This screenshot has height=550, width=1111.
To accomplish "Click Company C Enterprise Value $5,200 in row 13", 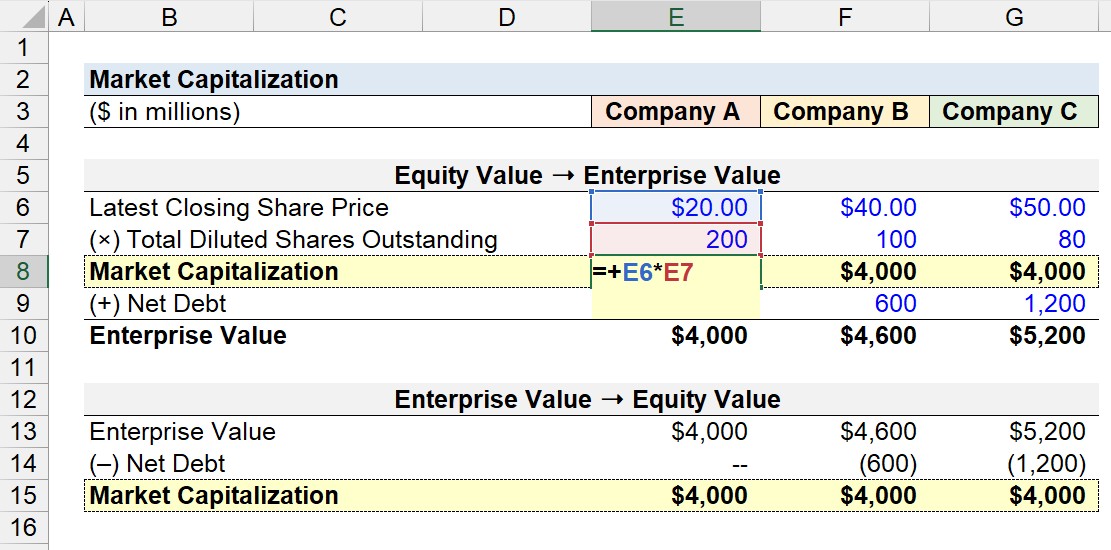I will click(1014, 431).
